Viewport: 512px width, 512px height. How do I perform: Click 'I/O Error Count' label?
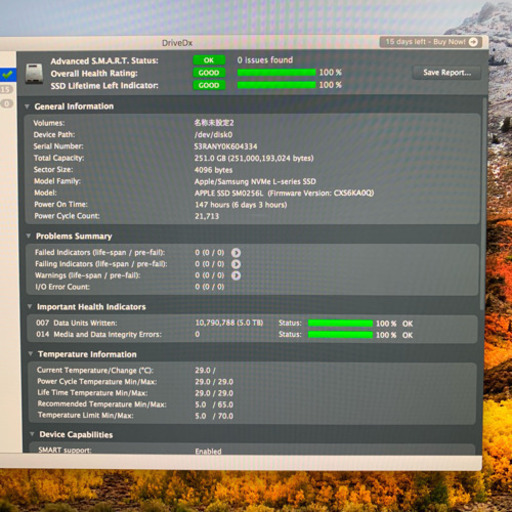point(62,287)
